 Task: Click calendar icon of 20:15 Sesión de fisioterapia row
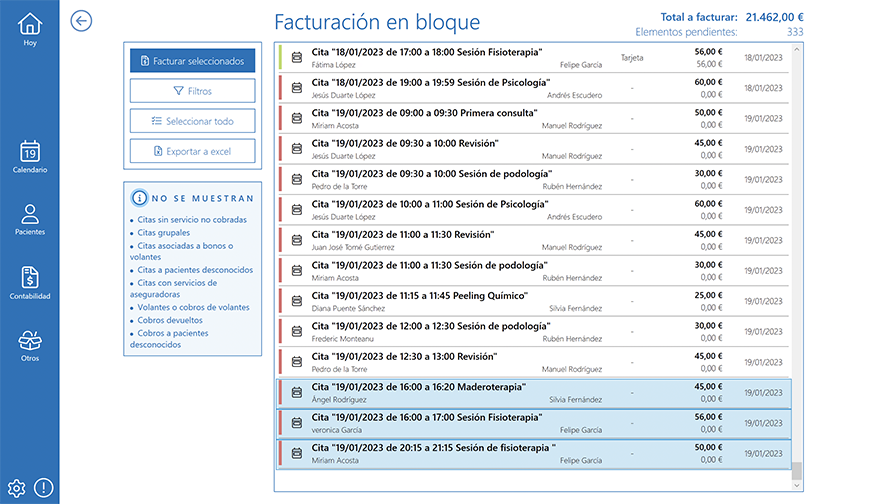[297, 453]
